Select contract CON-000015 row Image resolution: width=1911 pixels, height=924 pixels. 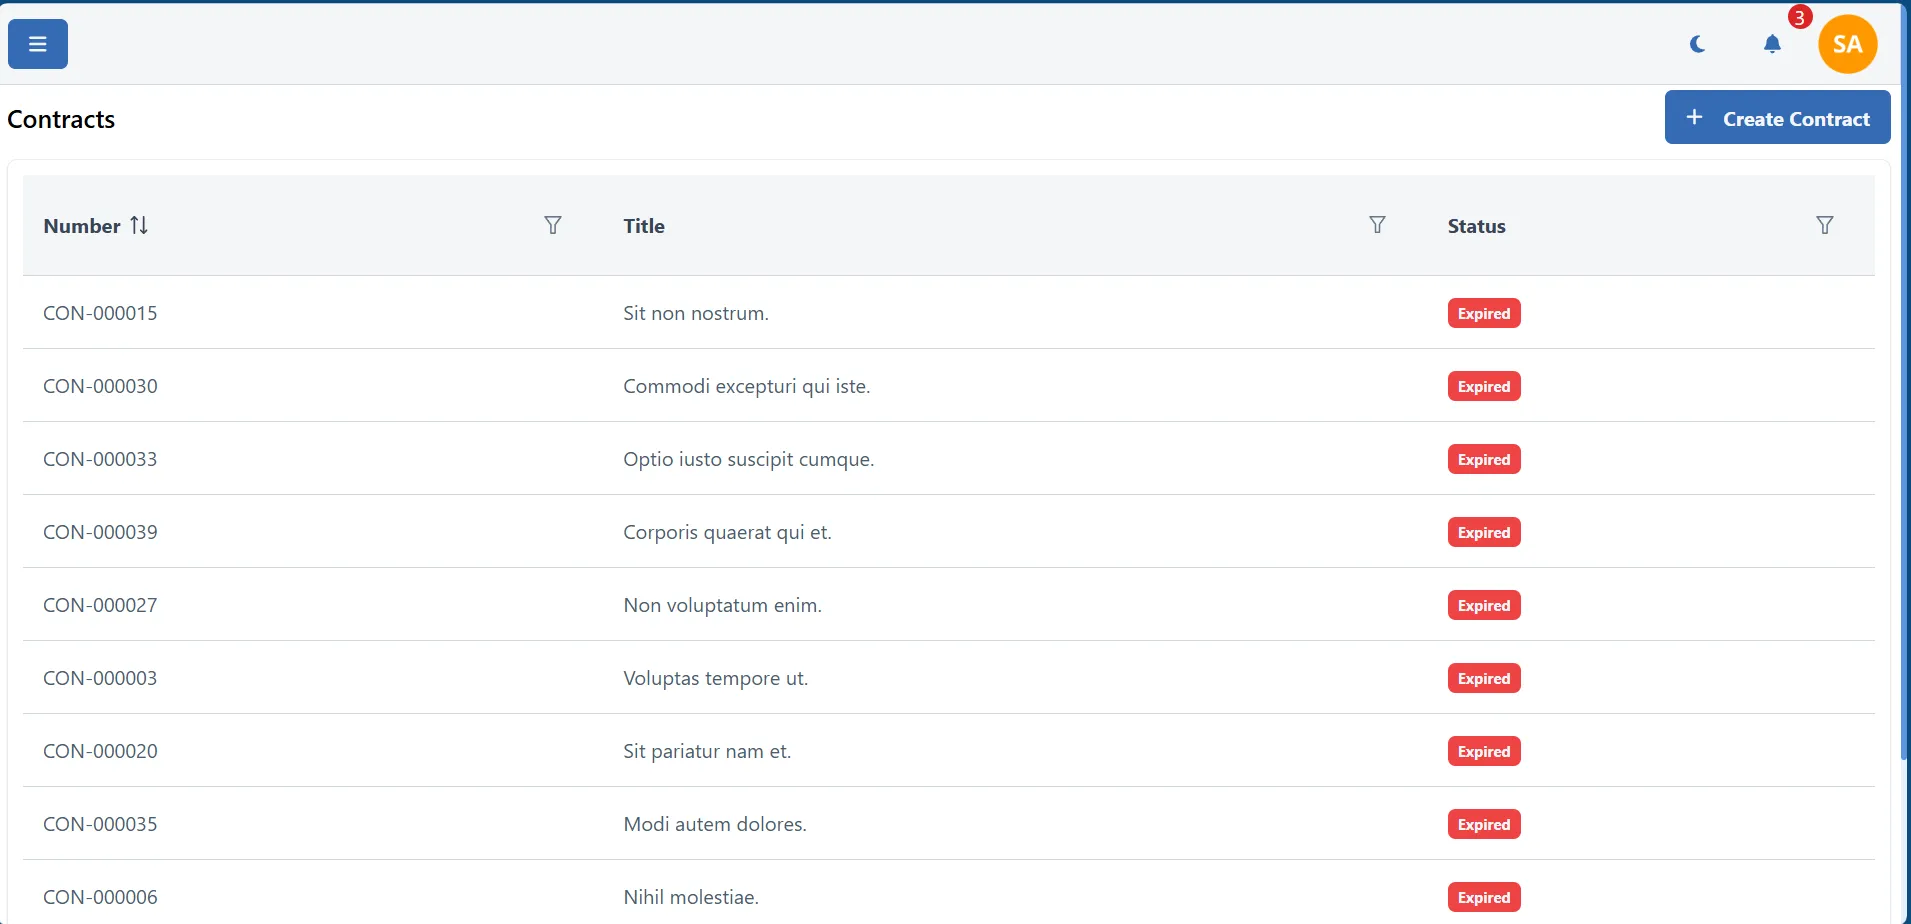pos(100,313)
